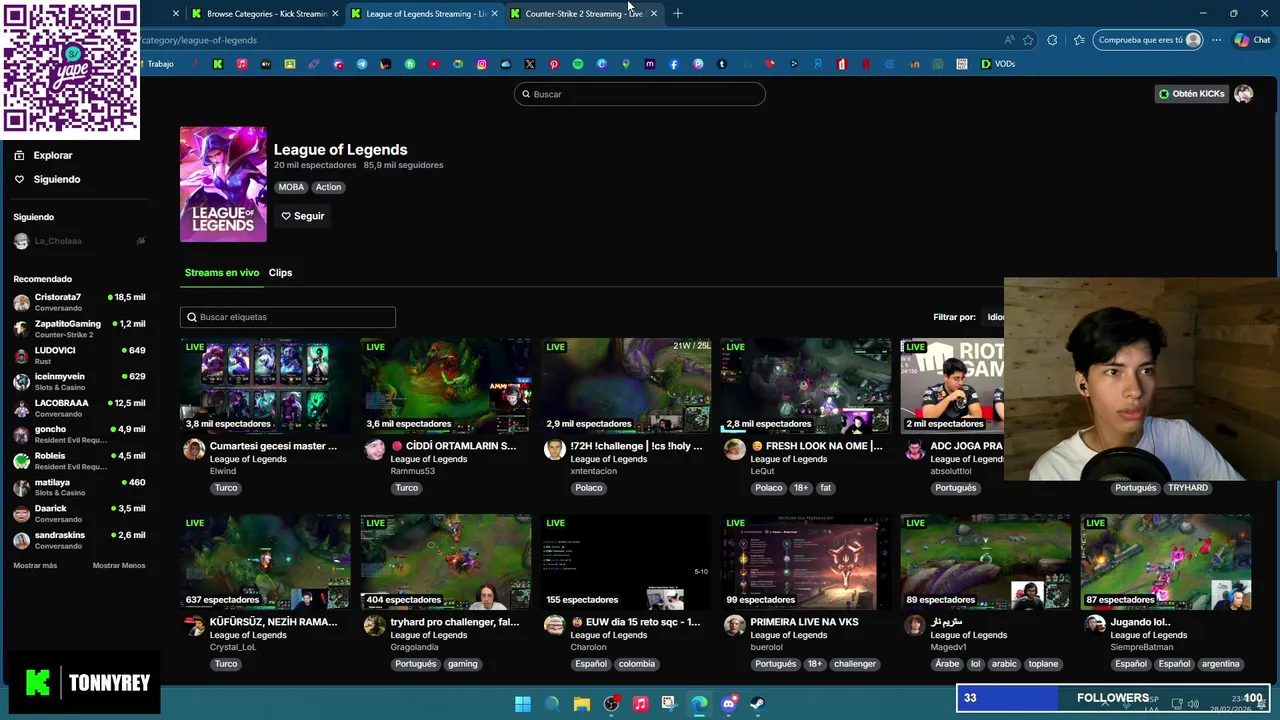1280x720 pixels.
Task: Open the LeQut channel avatar
Action: (x=734, y=450)
